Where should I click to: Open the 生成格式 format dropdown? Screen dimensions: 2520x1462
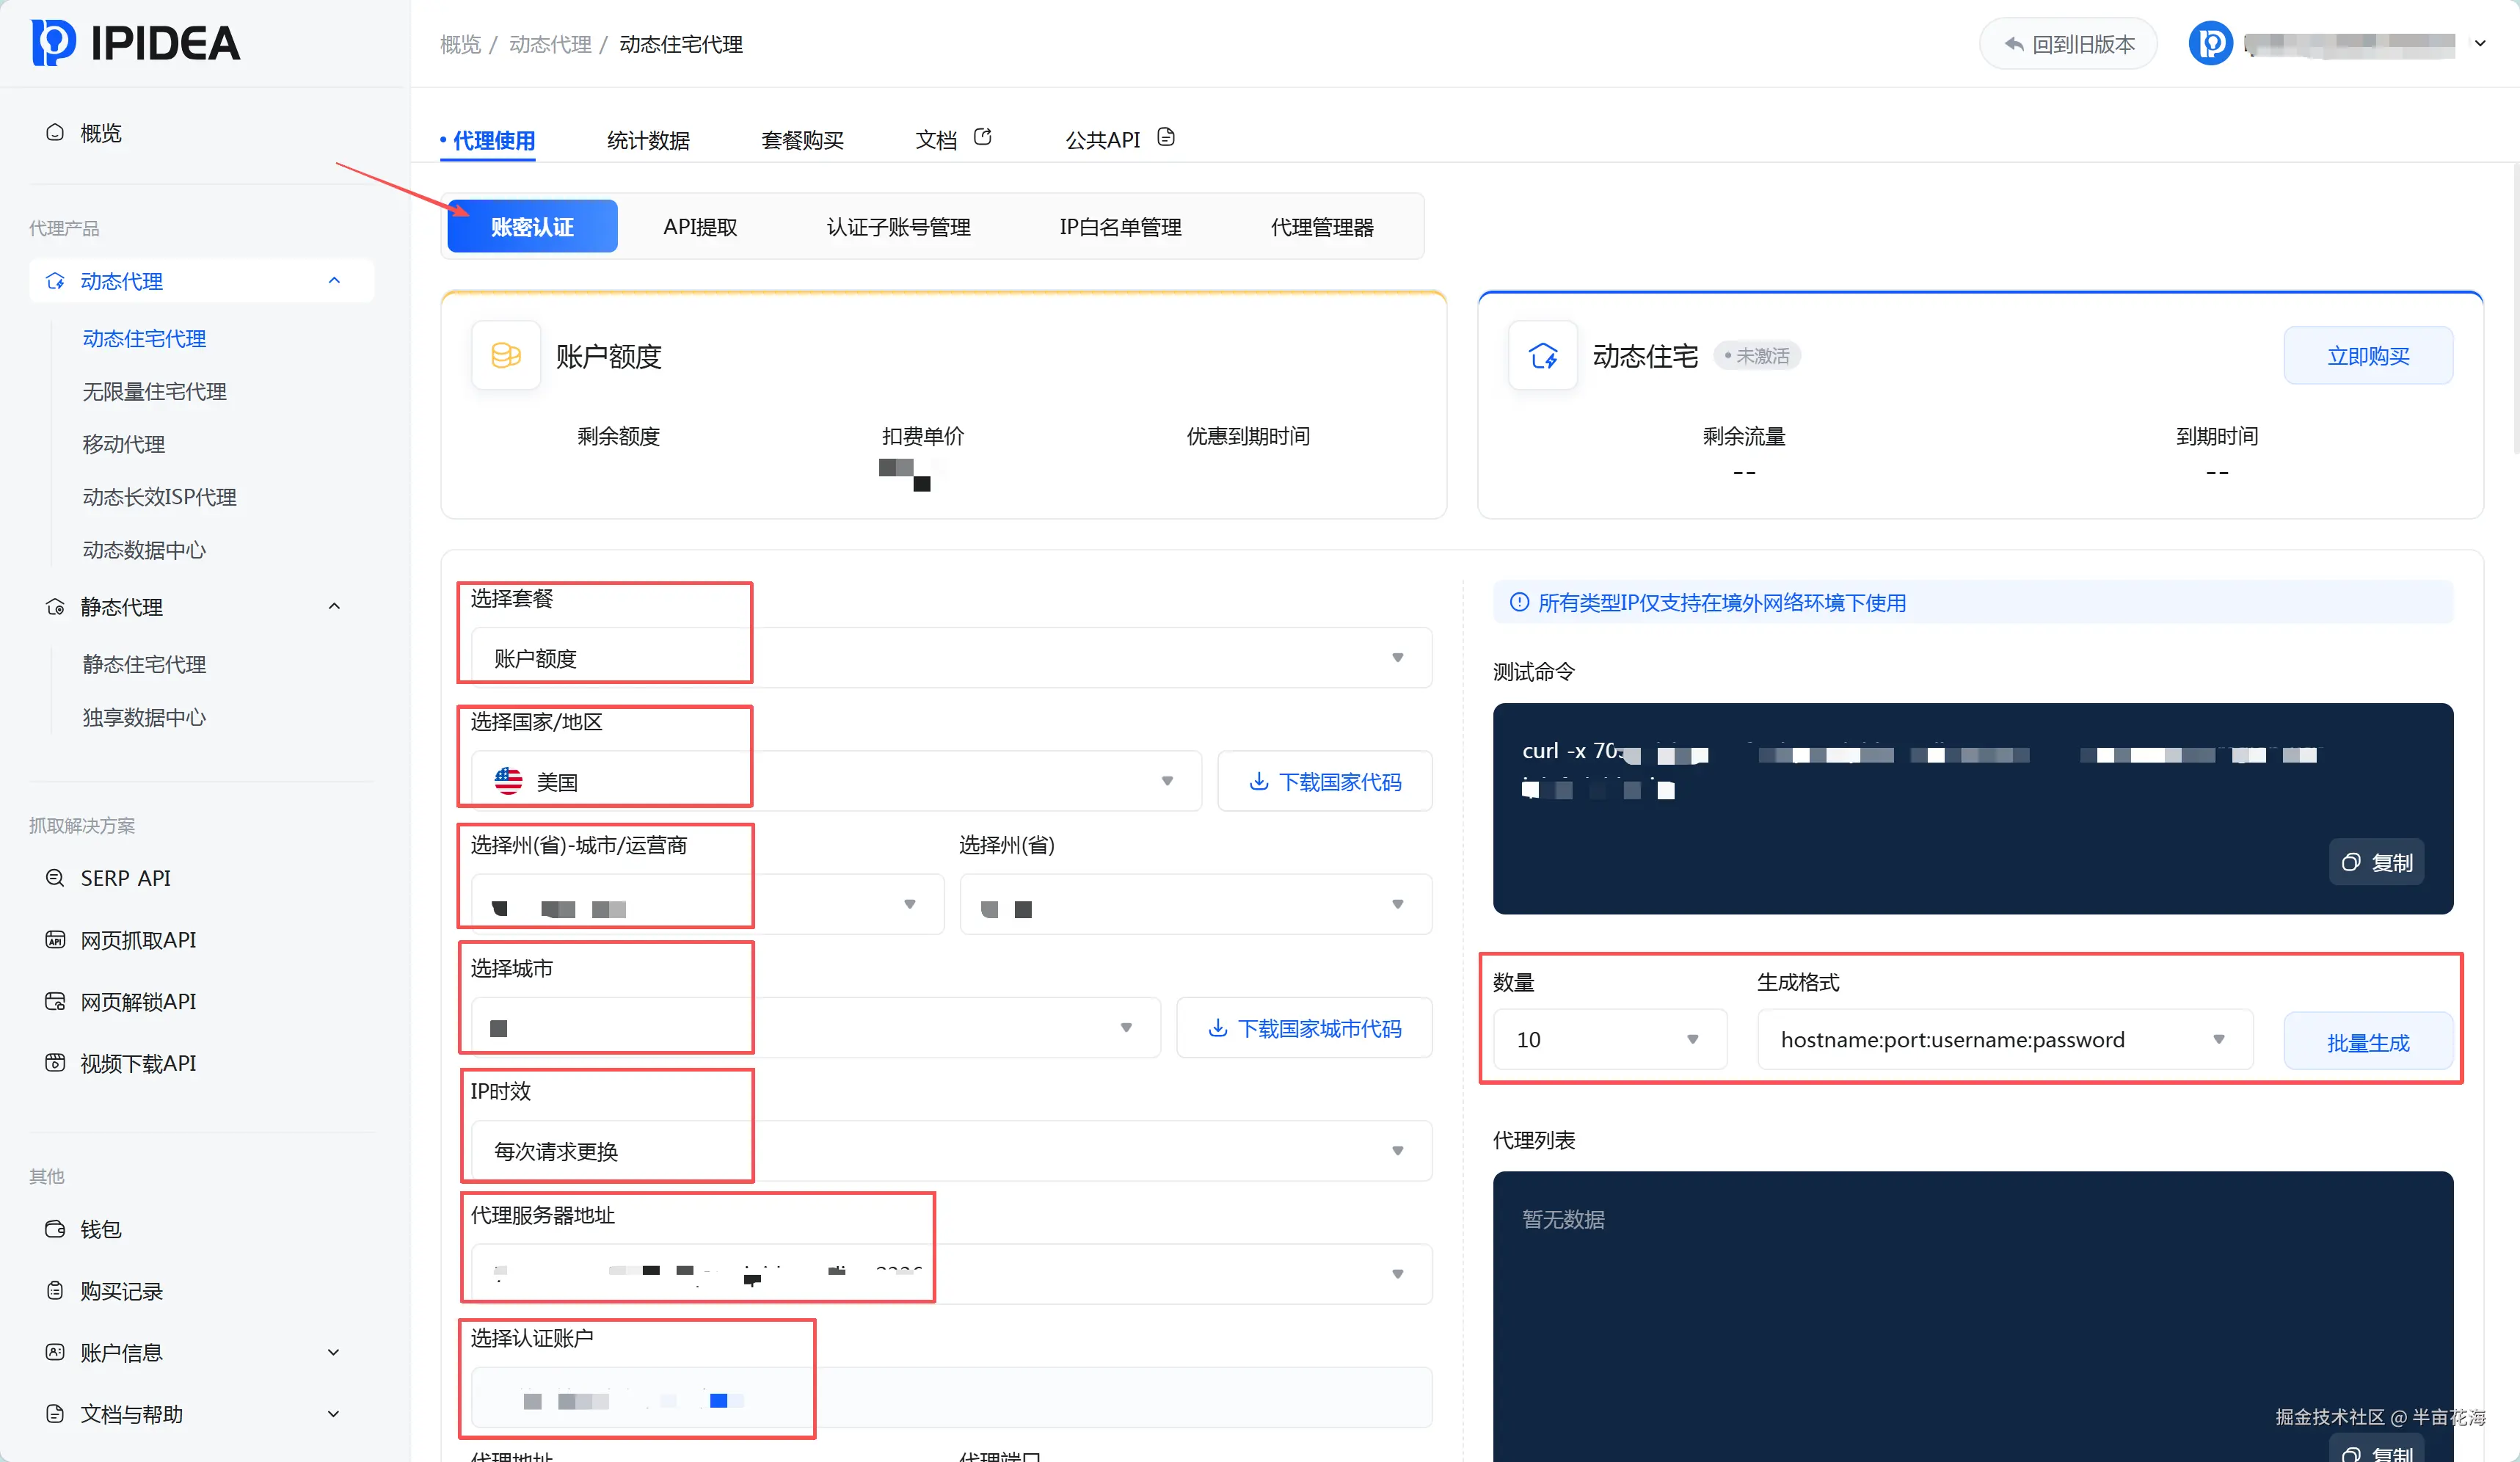pyautogui.click(x=2004, y=1039)
